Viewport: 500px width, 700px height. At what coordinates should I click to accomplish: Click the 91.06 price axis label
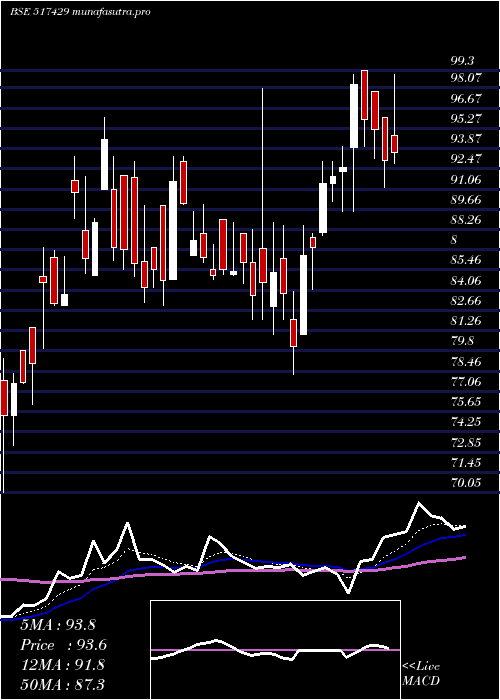[467, 179]
